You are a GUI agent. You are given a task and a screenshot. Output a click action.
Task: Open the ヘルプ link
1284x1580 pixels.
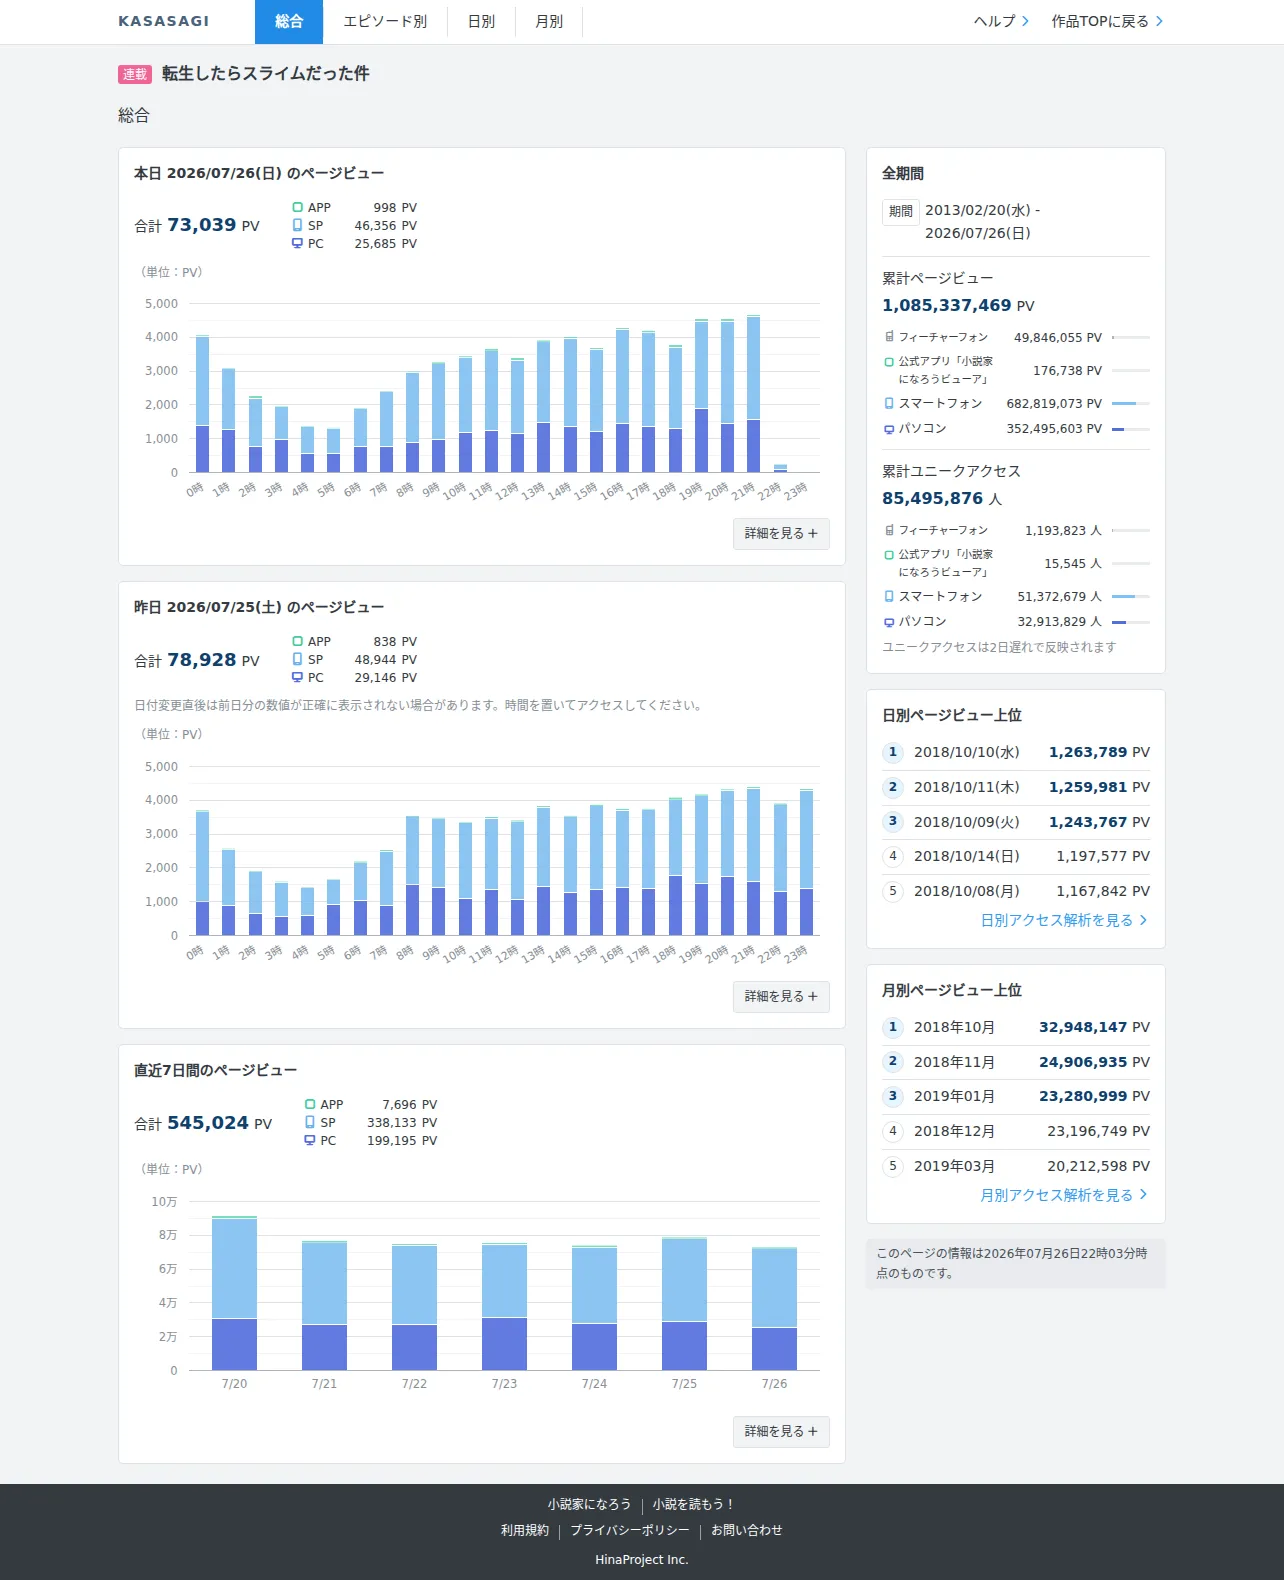pyautogui.click(x=1001, y=21)
